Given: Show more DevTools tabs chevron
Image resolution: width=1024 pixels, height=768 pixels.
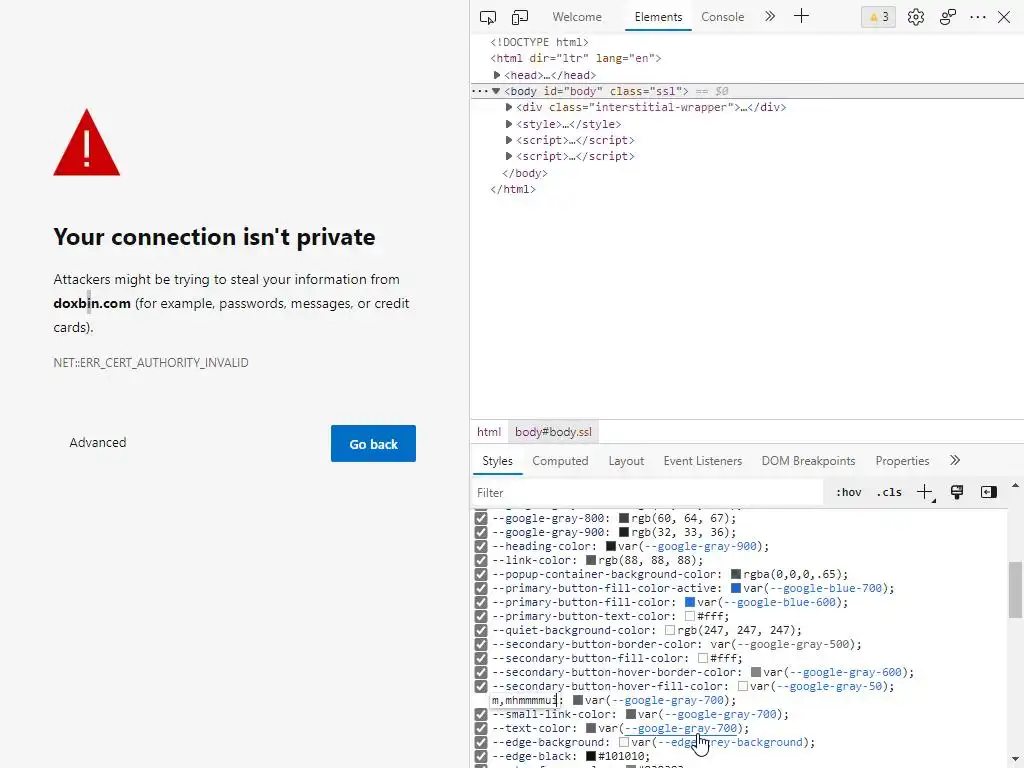Looking at the screenshot, I should [x=770, y=17].
